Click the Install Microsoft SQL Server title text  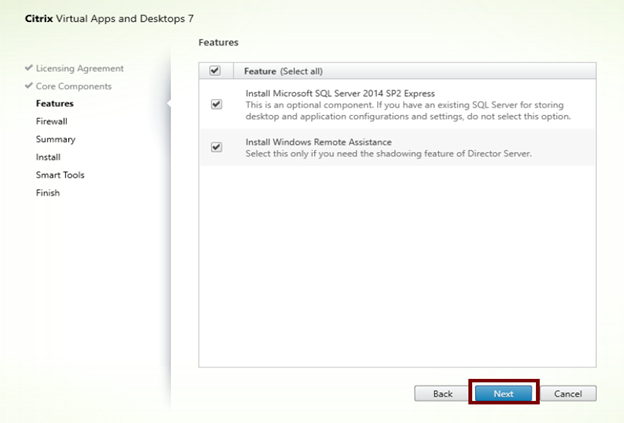pyautogui.click(x=340, y=94)
